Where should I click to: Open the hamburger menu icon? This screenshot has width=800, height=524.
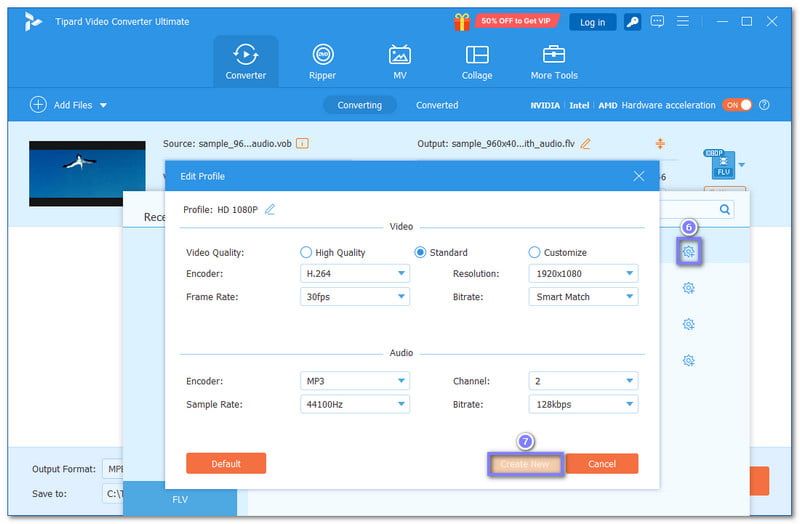682,21
